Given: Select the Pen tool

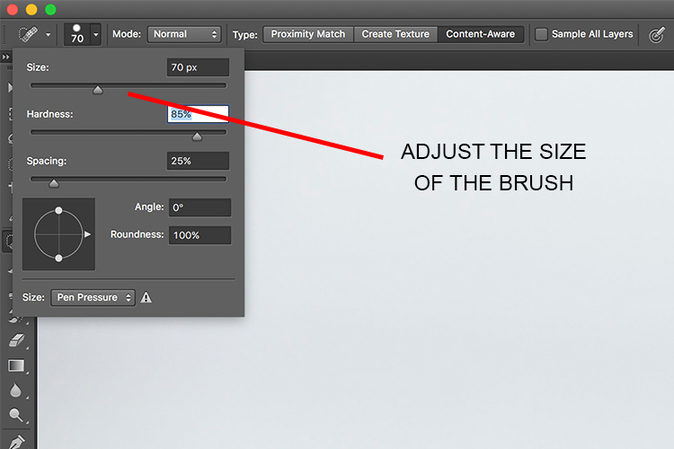Looking at the screenshot, I should (16, 442).
